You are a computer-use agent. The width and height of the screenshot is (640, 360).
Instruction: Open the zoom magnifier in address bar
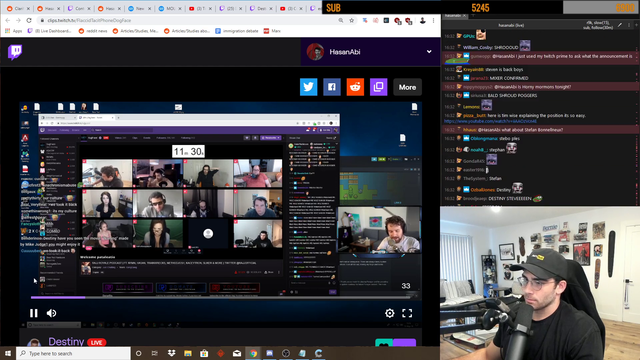point(341,20)
